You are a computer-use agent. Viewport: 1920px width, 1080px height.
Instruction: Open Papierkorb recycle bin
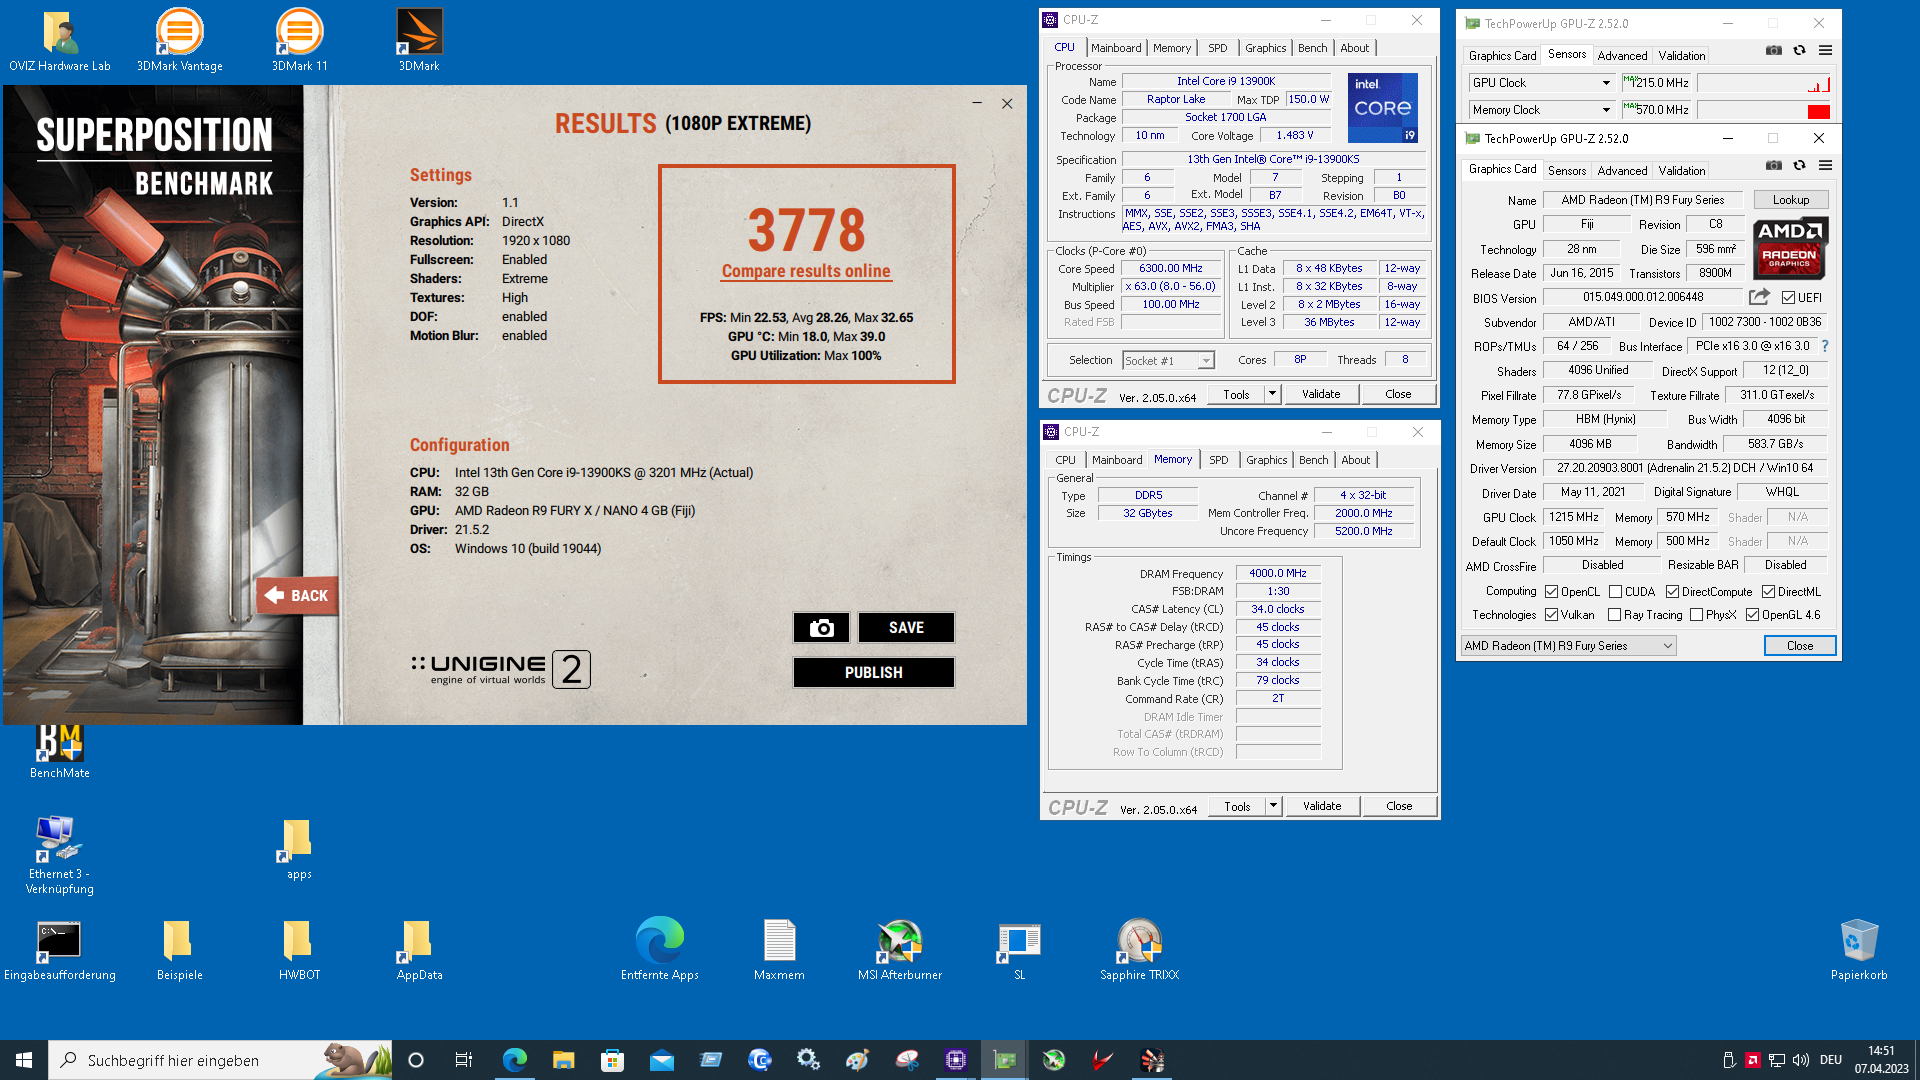1860,951
